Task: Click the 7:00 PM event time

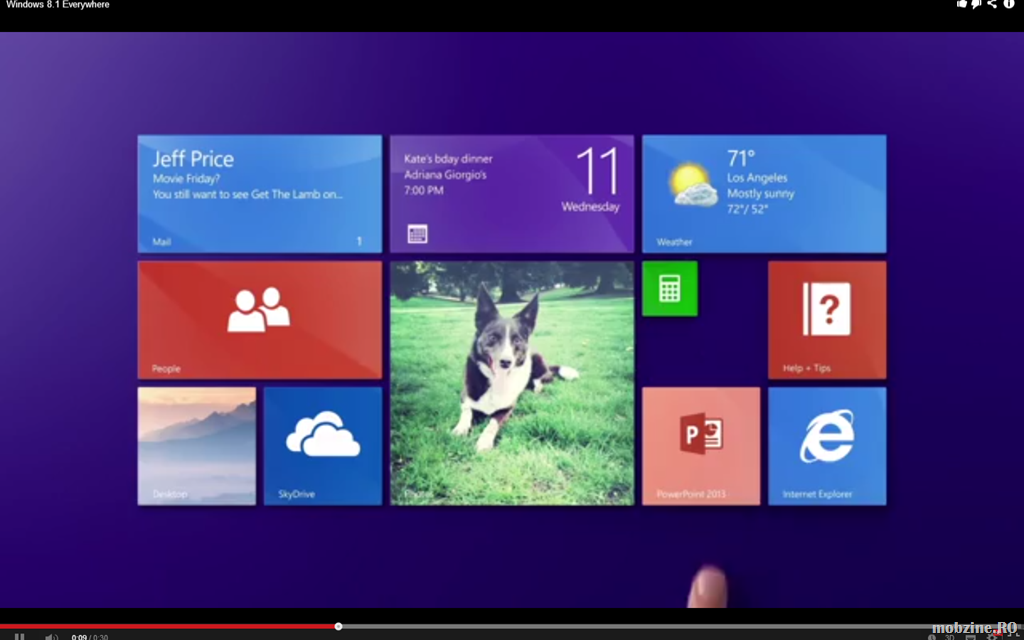Action: [424, 191]
